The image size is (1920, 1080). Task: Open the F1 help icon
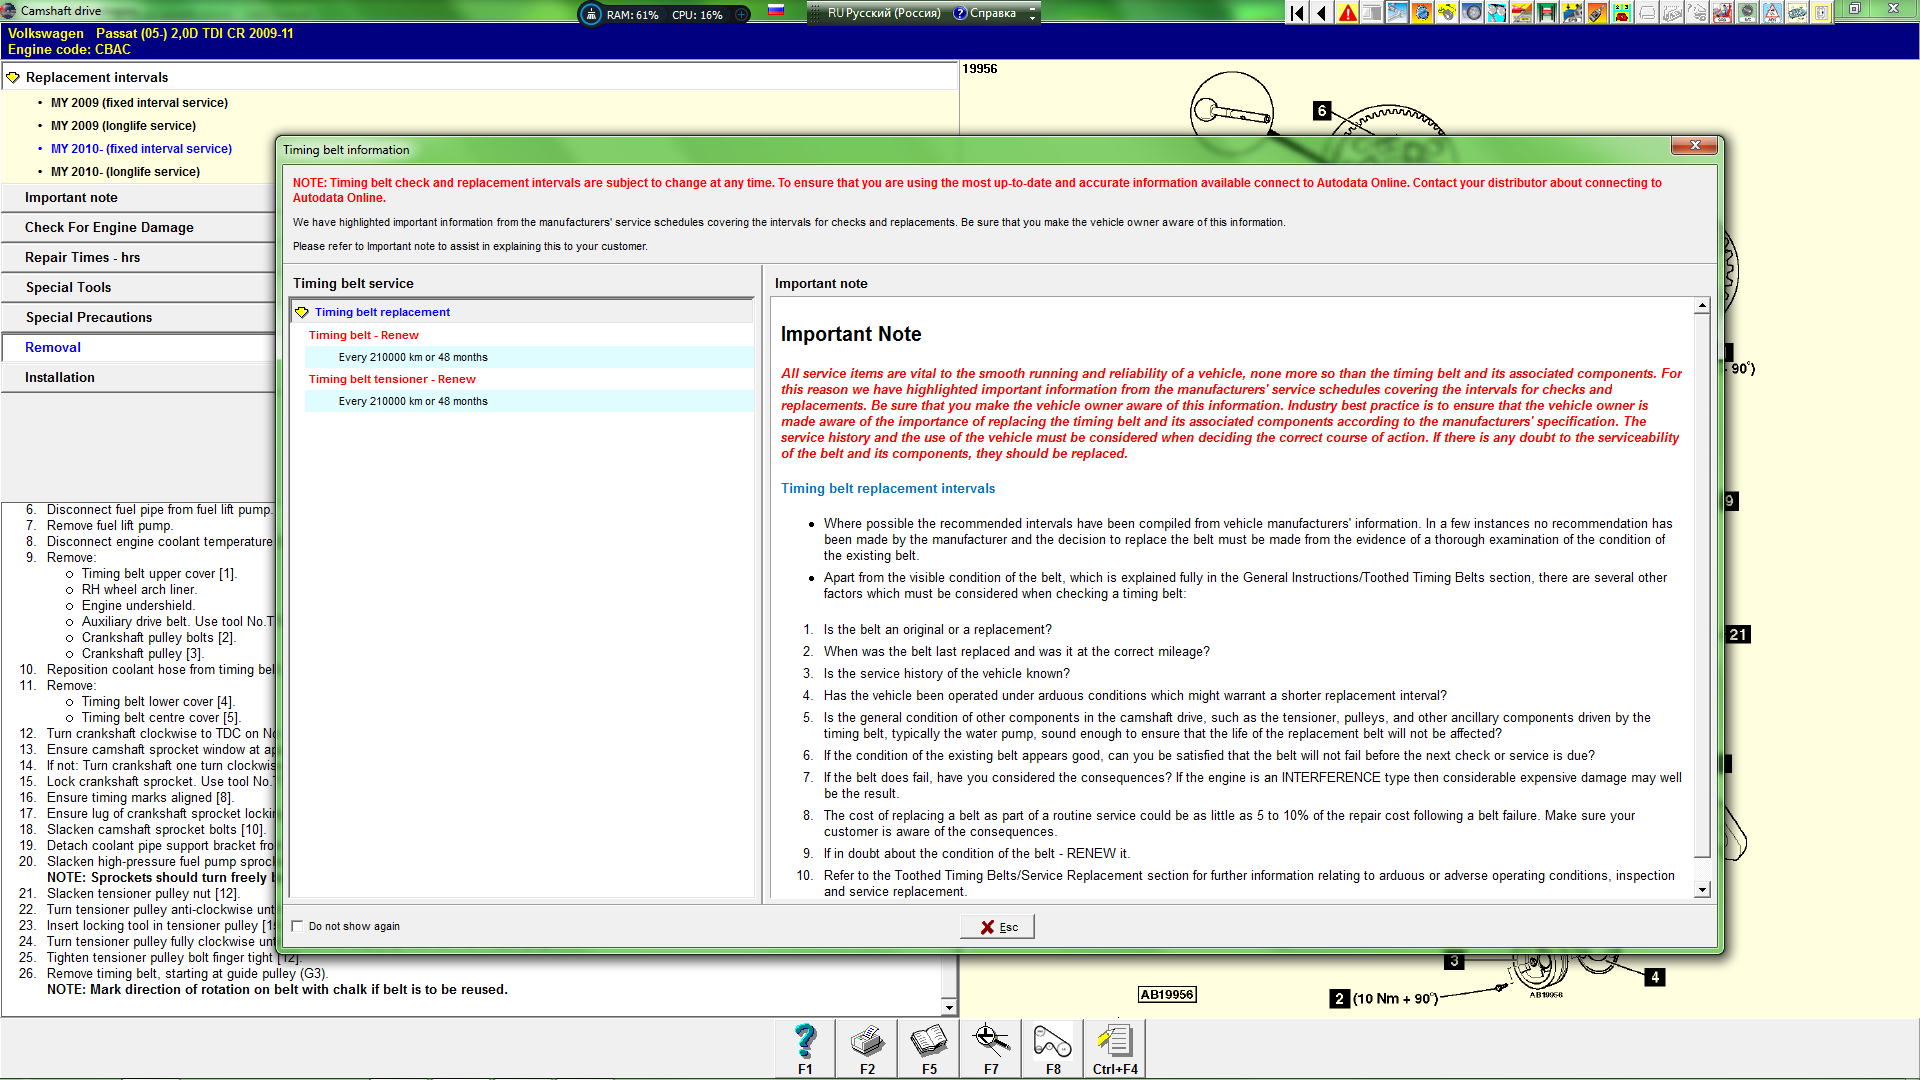805,1048
